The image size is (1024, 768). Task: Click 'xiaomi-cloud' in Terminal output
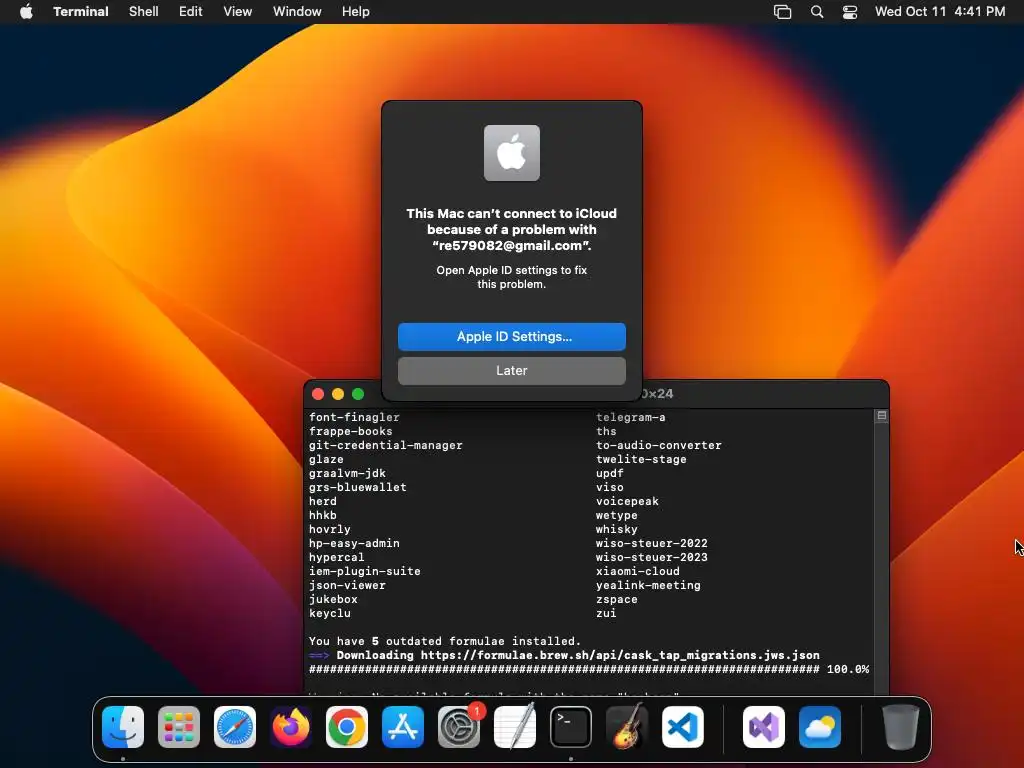[637, 571]
